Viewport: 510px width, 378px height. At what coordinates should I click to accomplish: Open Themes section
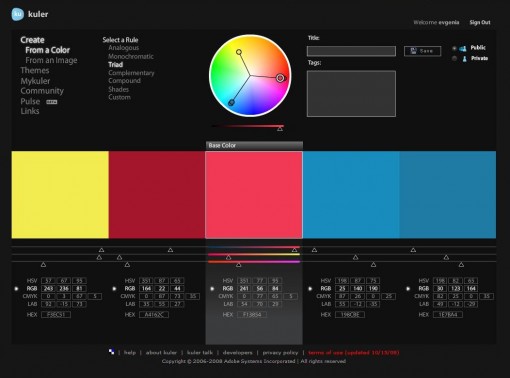click(35, 71)
